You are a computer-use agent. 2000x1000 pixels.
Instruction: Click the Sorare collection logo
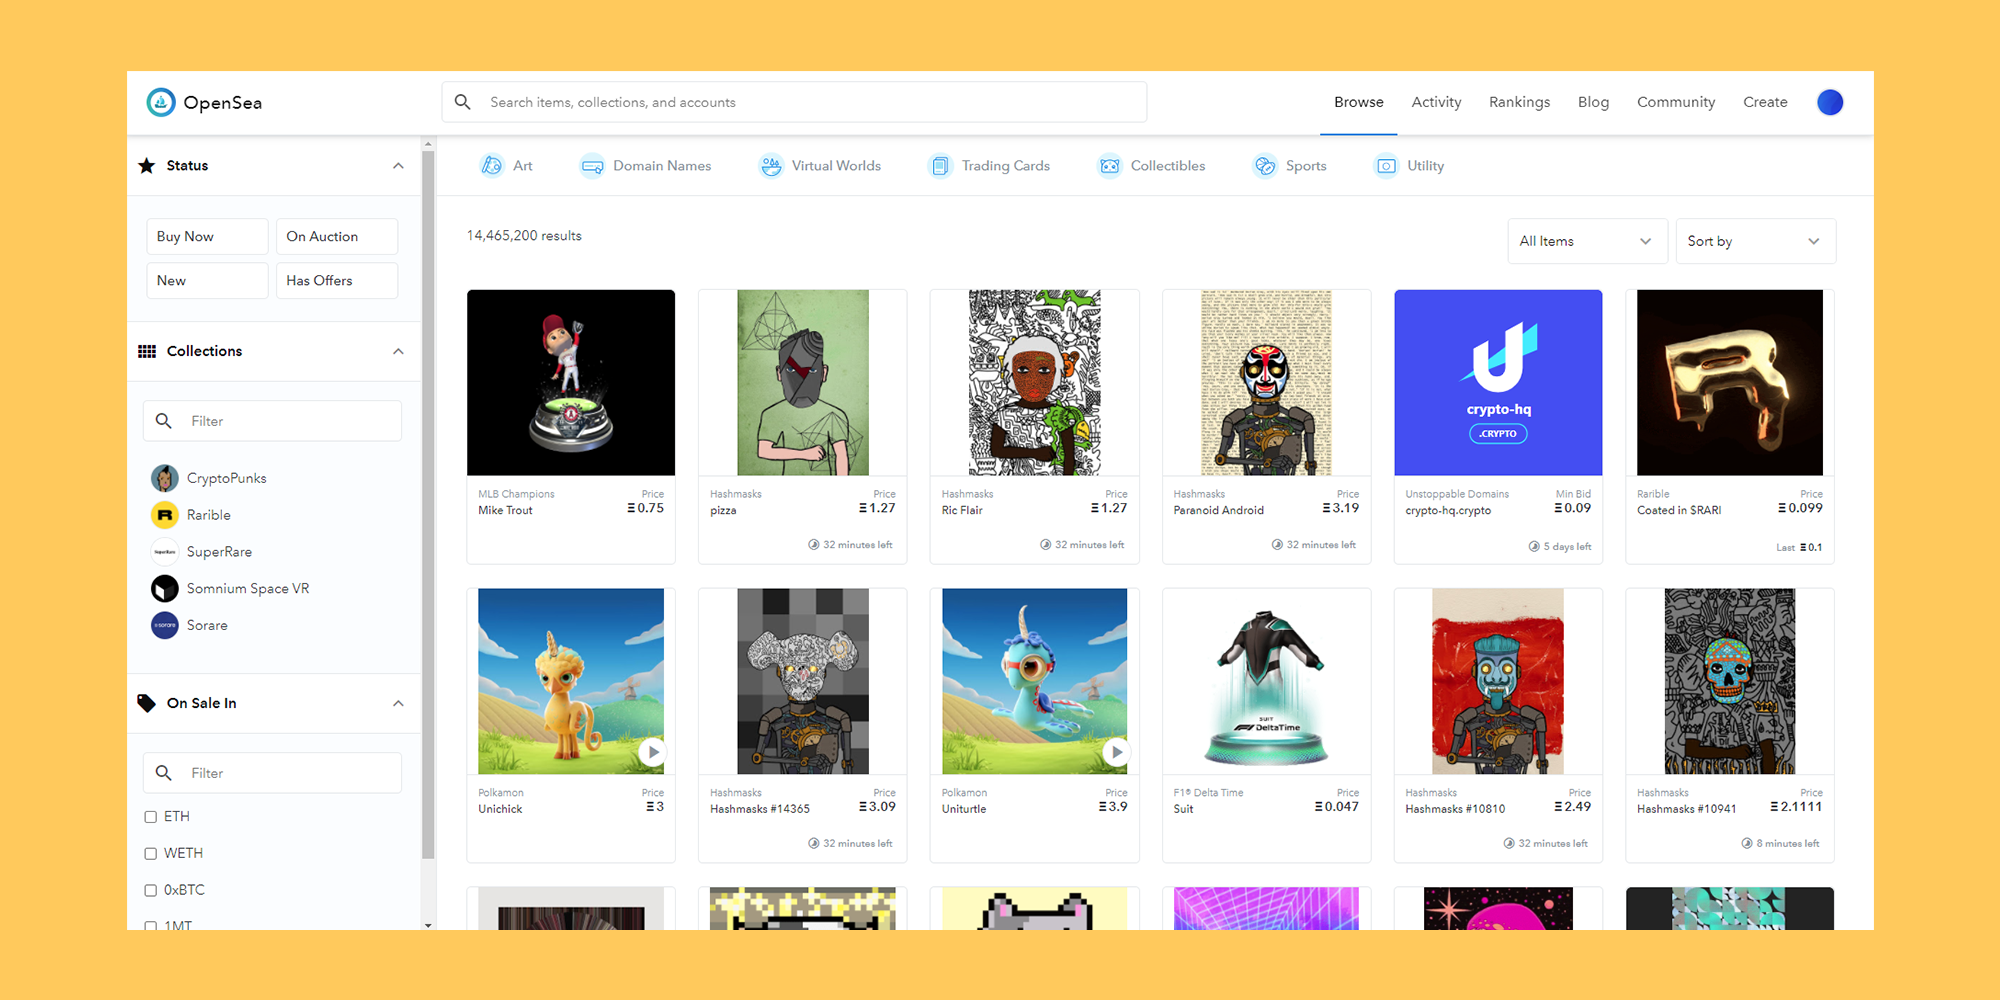tap(165, 626)
